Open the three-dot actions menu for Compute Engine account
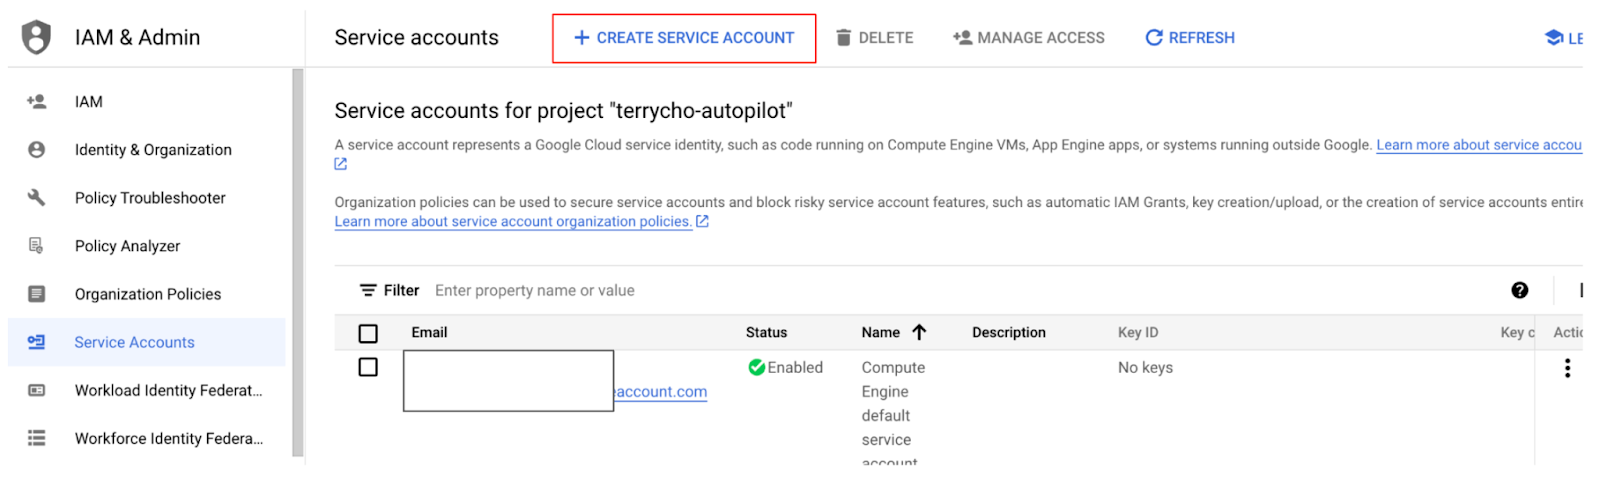This screenshot has height=498, width=1600. [x=1567, y=368]
